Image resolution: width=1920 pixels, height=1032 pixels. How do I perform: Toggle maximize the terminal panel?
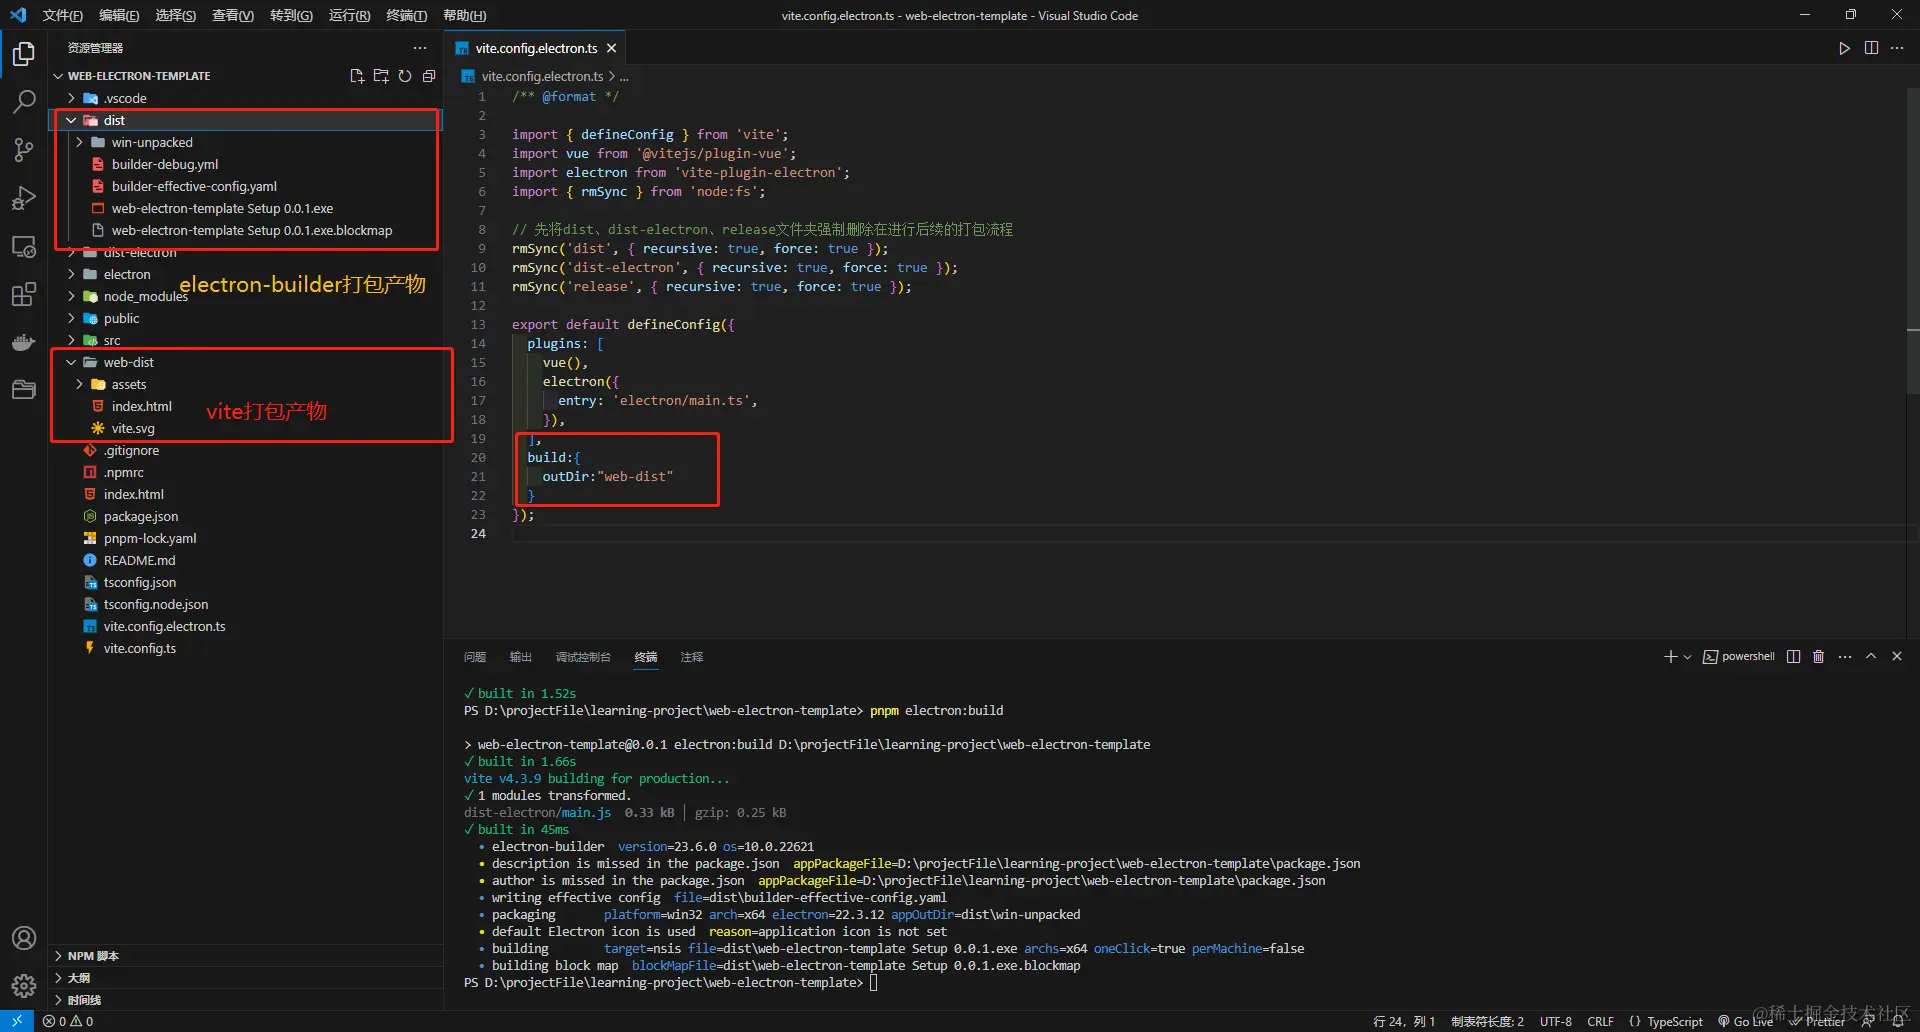click(x=1871, y=656)
